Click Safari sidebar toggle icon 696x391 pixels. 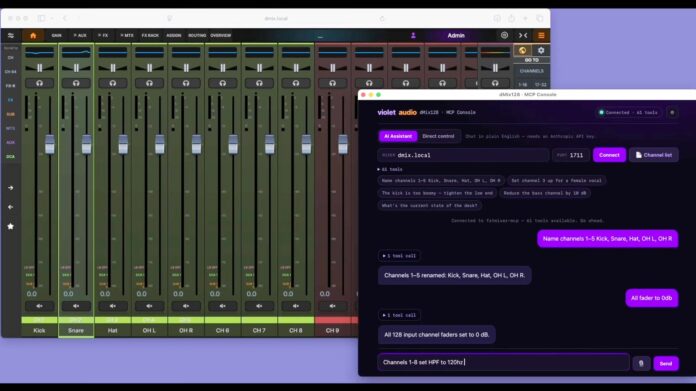41,18
